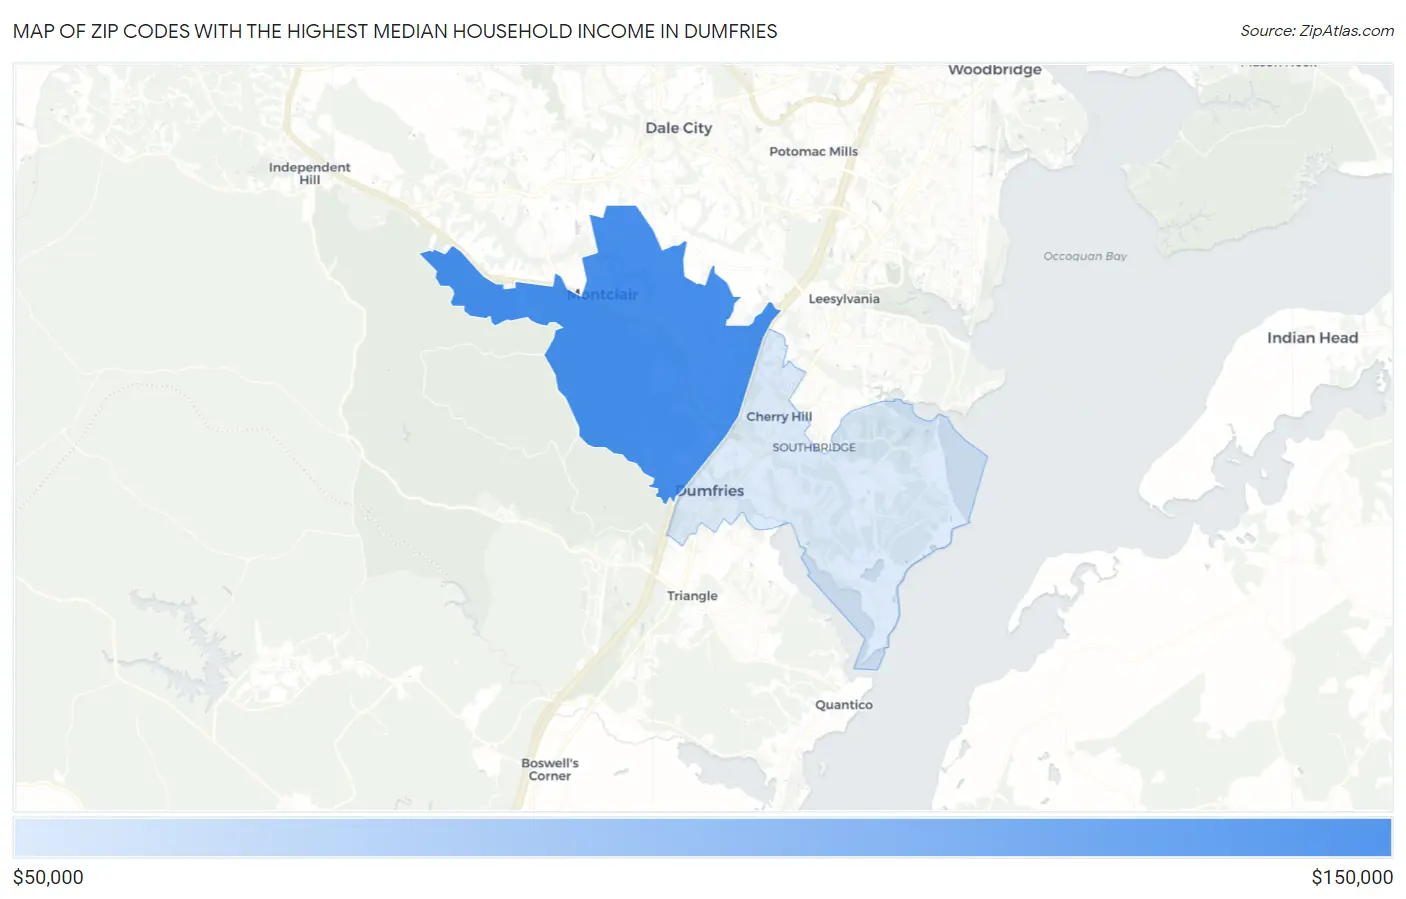Click the Woodbridge map label
The height and width of the screenshot is (899, 1406).
click(995, 70)
